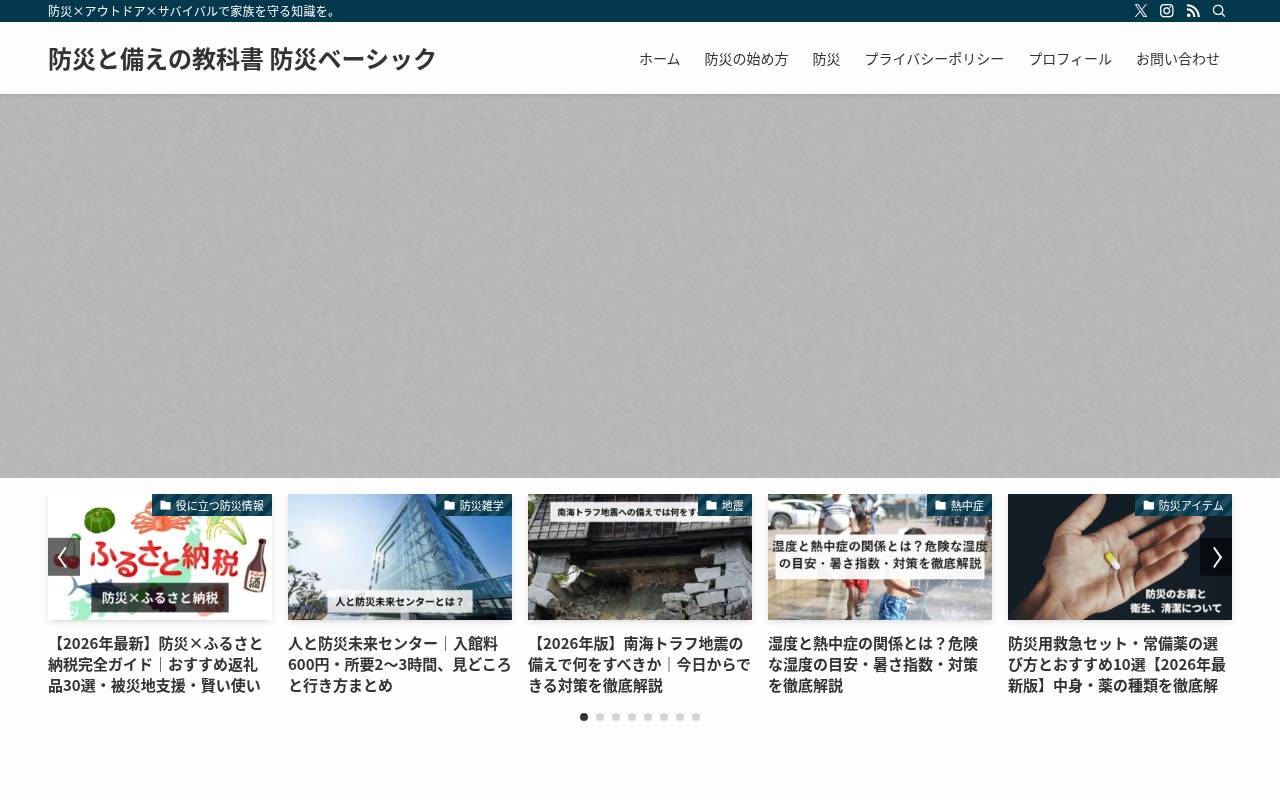Image resolution: width=1280 pixels, height=800 pixels.
Task: Open the Instagram icon link
Action: click(1167, 11)
